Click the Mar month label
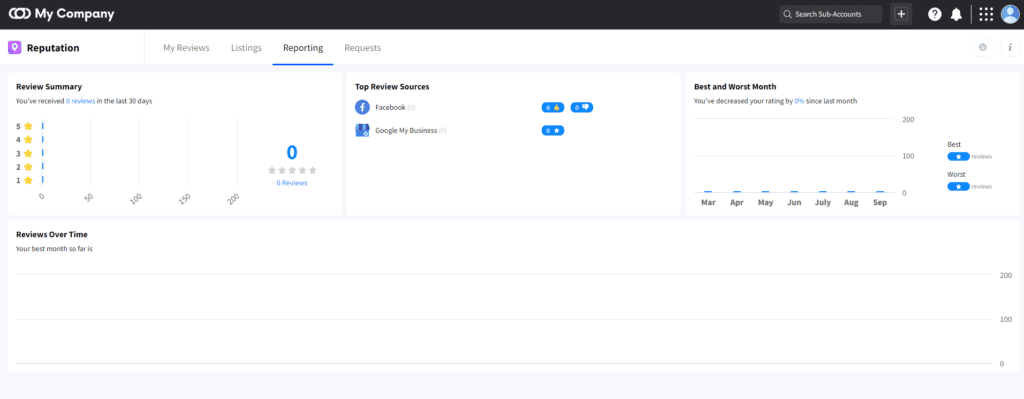The height and width of the screenshot is (399, 1024). (x=708, y=202)
